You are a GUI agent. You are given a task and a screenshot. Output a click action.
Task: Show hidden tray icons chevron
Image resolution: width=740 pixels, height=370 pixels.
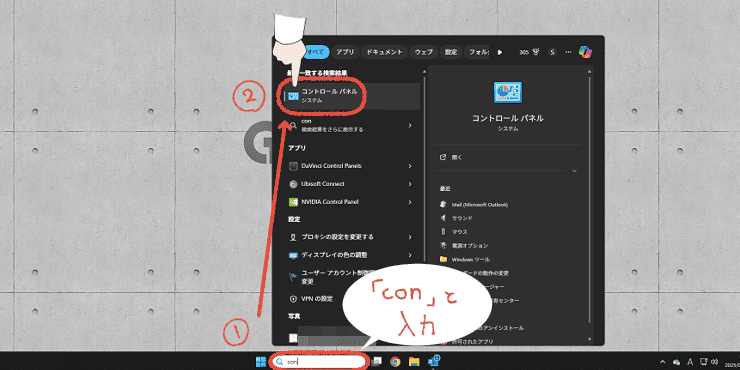tap(662, 362)
